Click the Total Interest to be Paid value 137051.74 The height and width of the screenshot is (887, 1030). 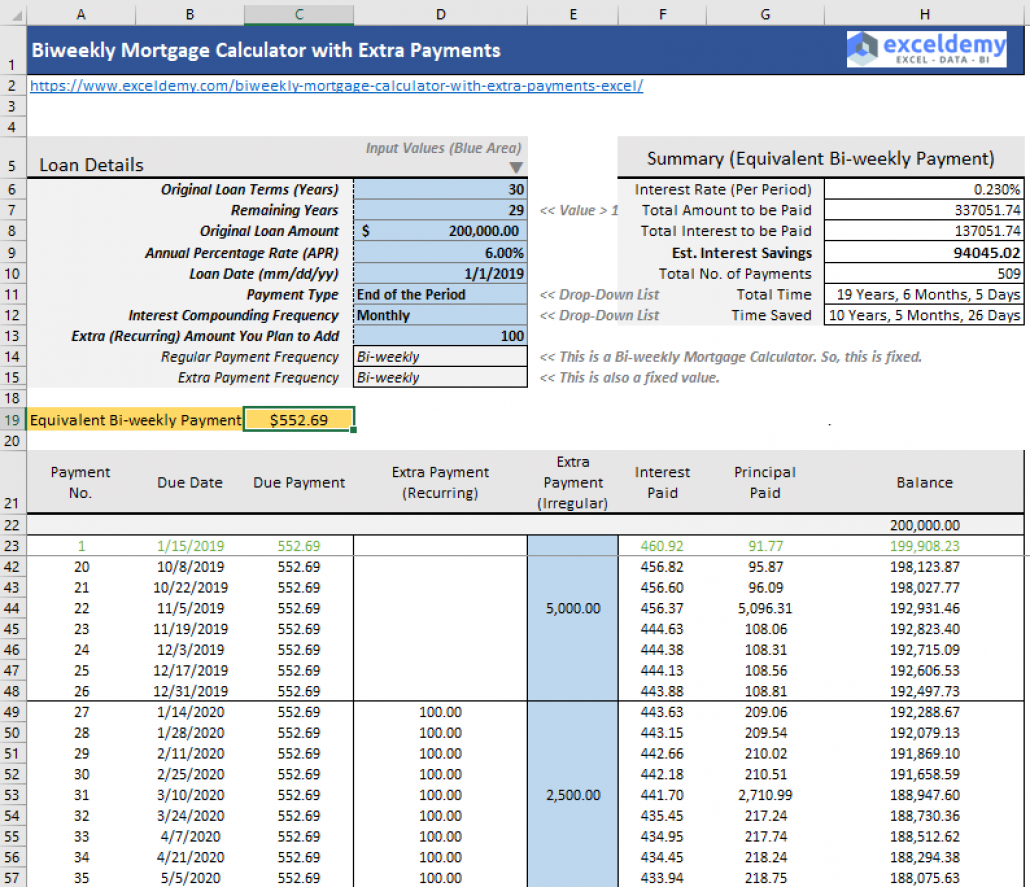924,231
